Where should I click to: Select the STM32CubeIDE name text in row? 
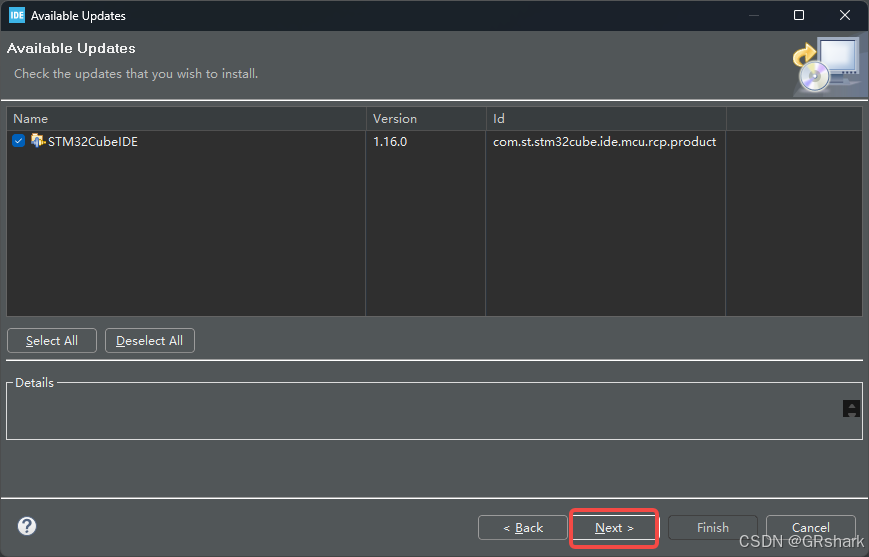[93, 141]
